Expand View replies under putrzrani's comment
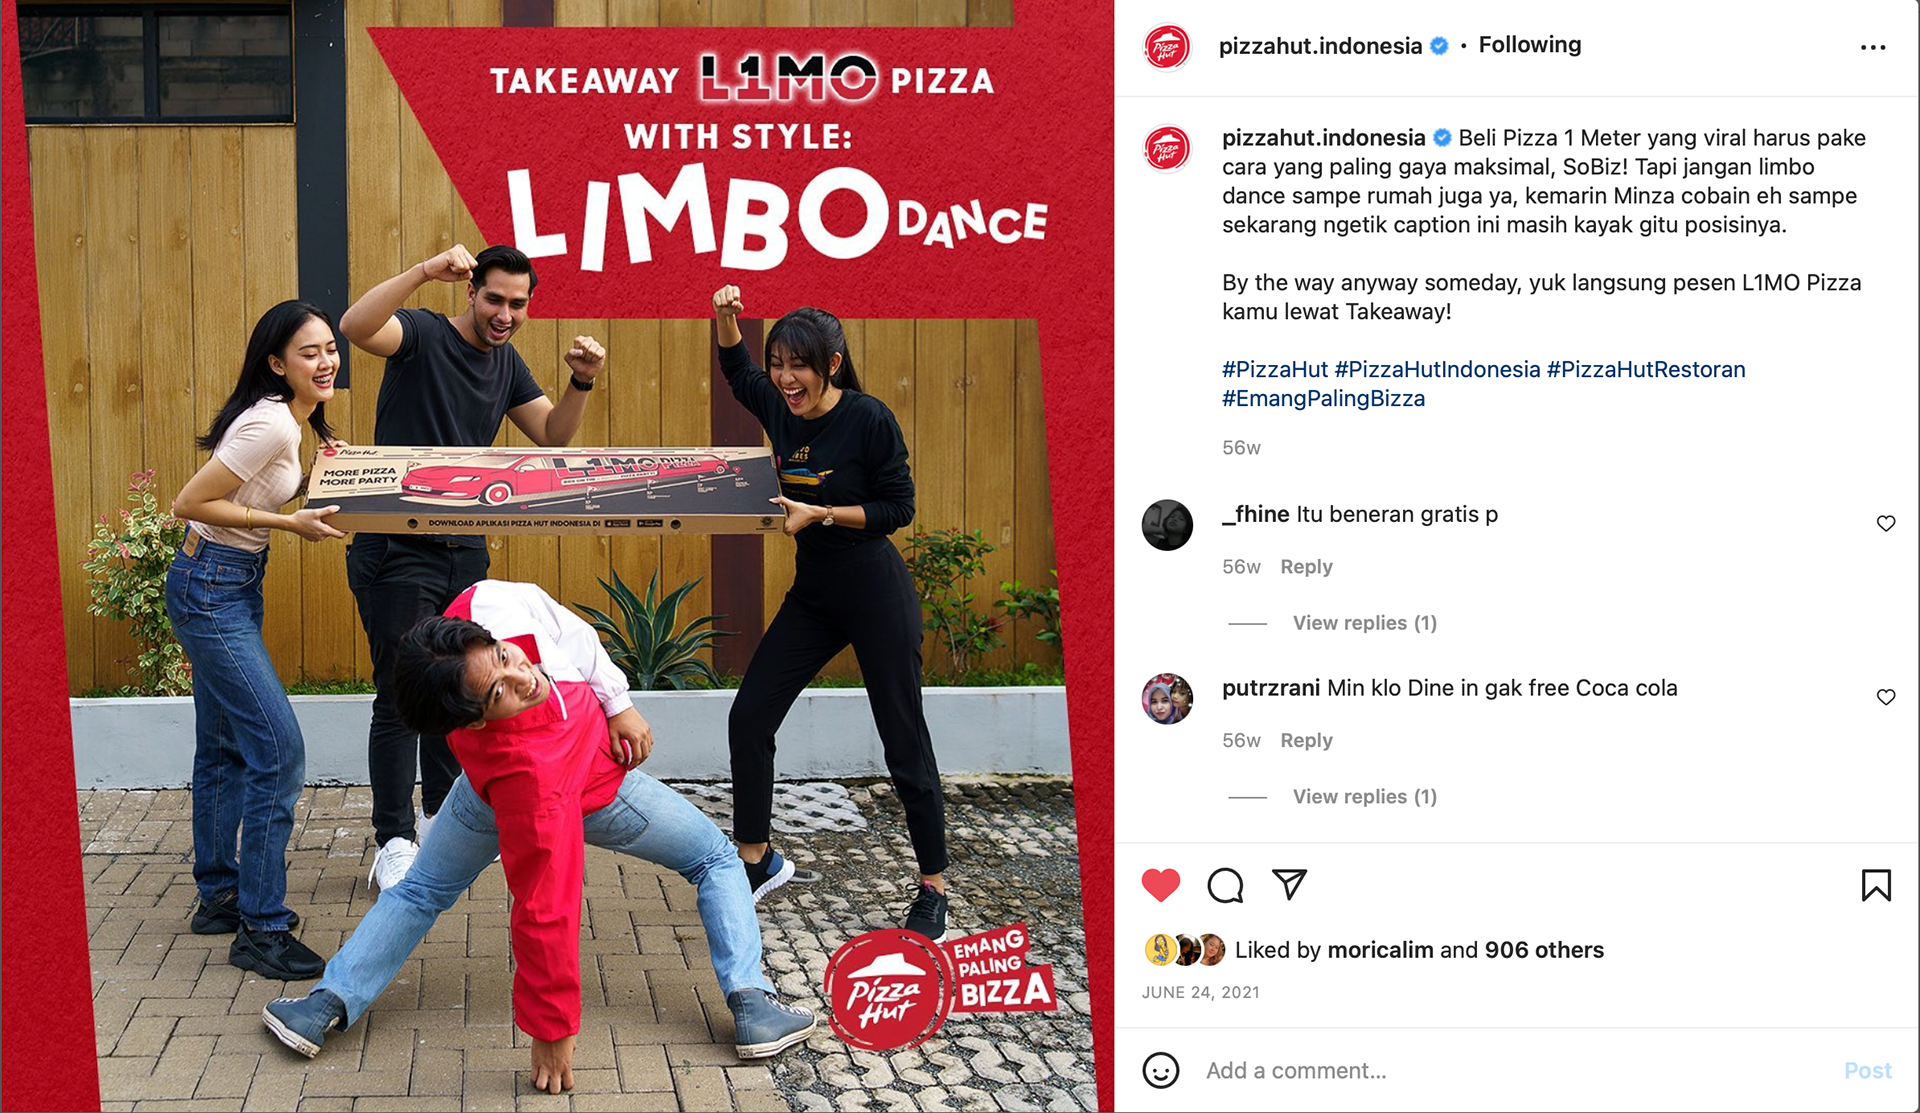 pyautogui.click(x=1364, y=797)
